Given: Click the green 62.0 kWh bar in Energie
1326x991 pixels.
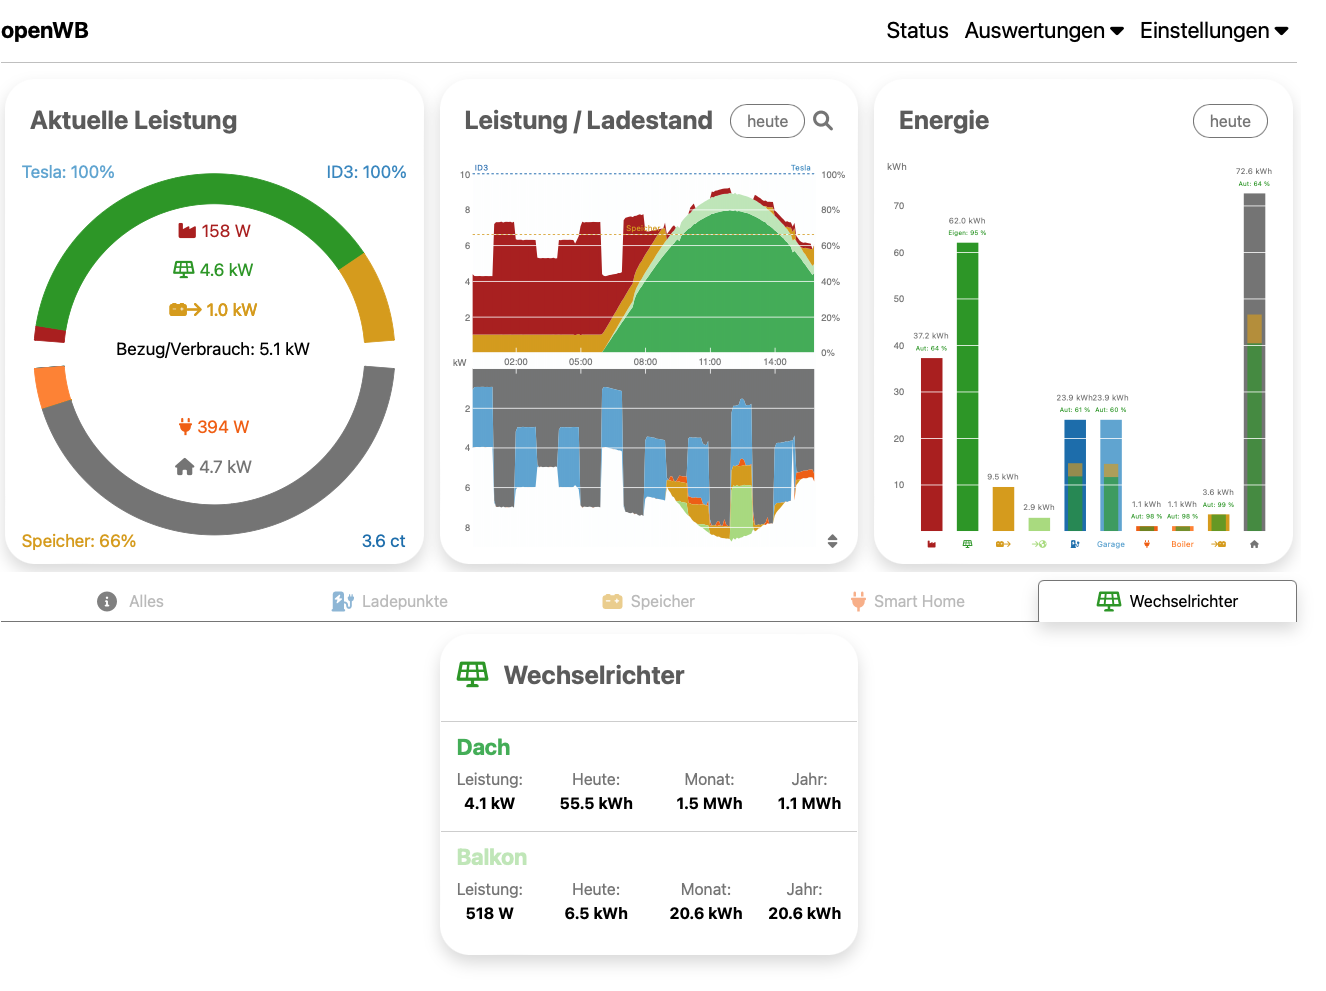Looking at the screenshot, I should tap(967, 387).
